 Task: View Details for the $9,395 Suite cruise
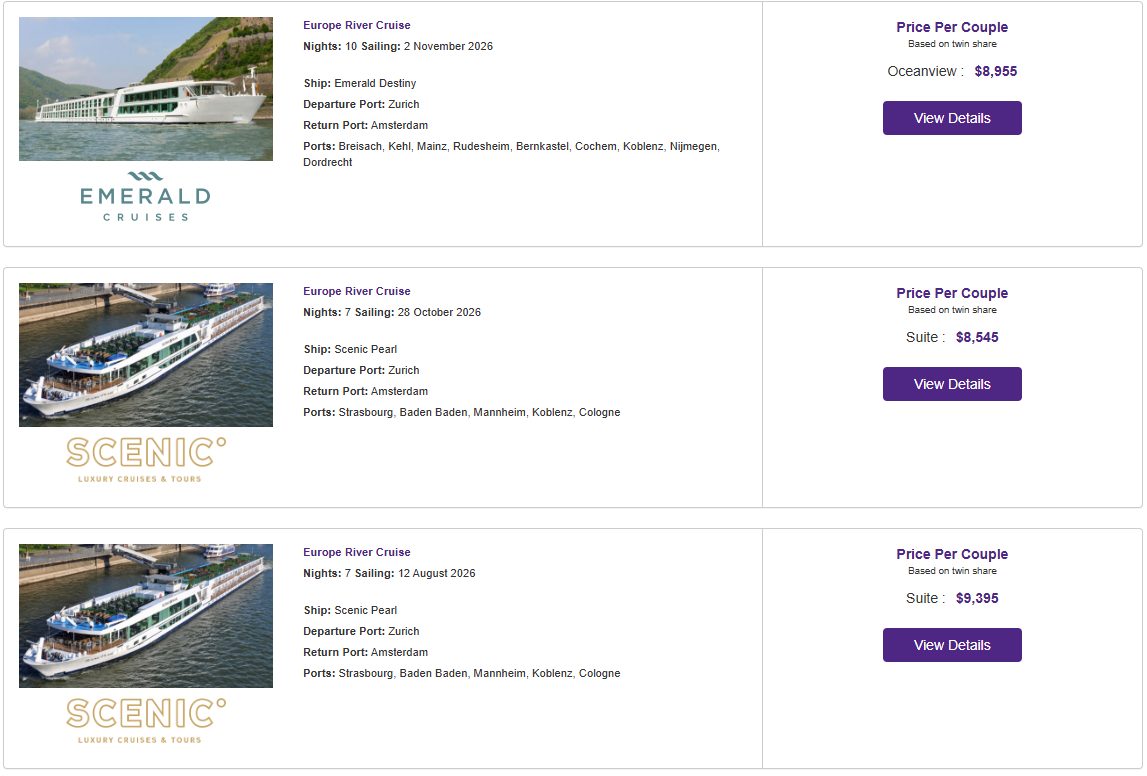(952, 645)
